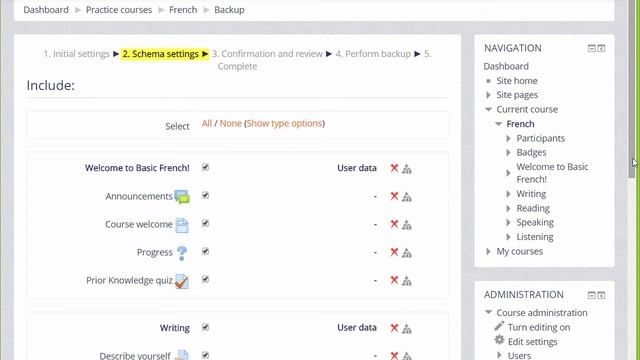Uncheck the Announcements checkbox
The height and width of the screenshot is (360, 640).
click(205, 196)
